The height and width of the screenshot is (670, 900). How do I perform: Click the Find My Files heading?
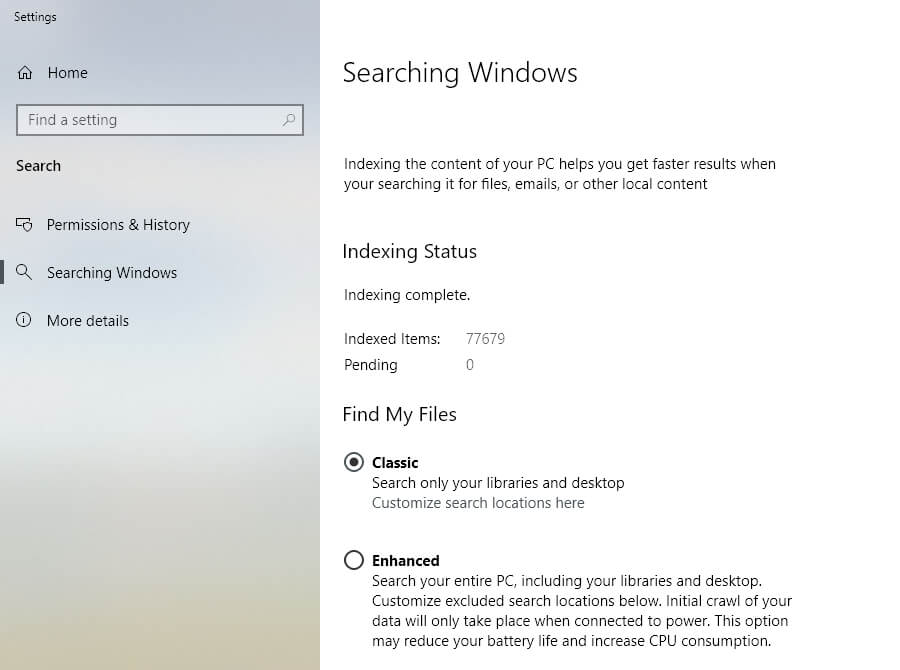[x=399, y=415]
